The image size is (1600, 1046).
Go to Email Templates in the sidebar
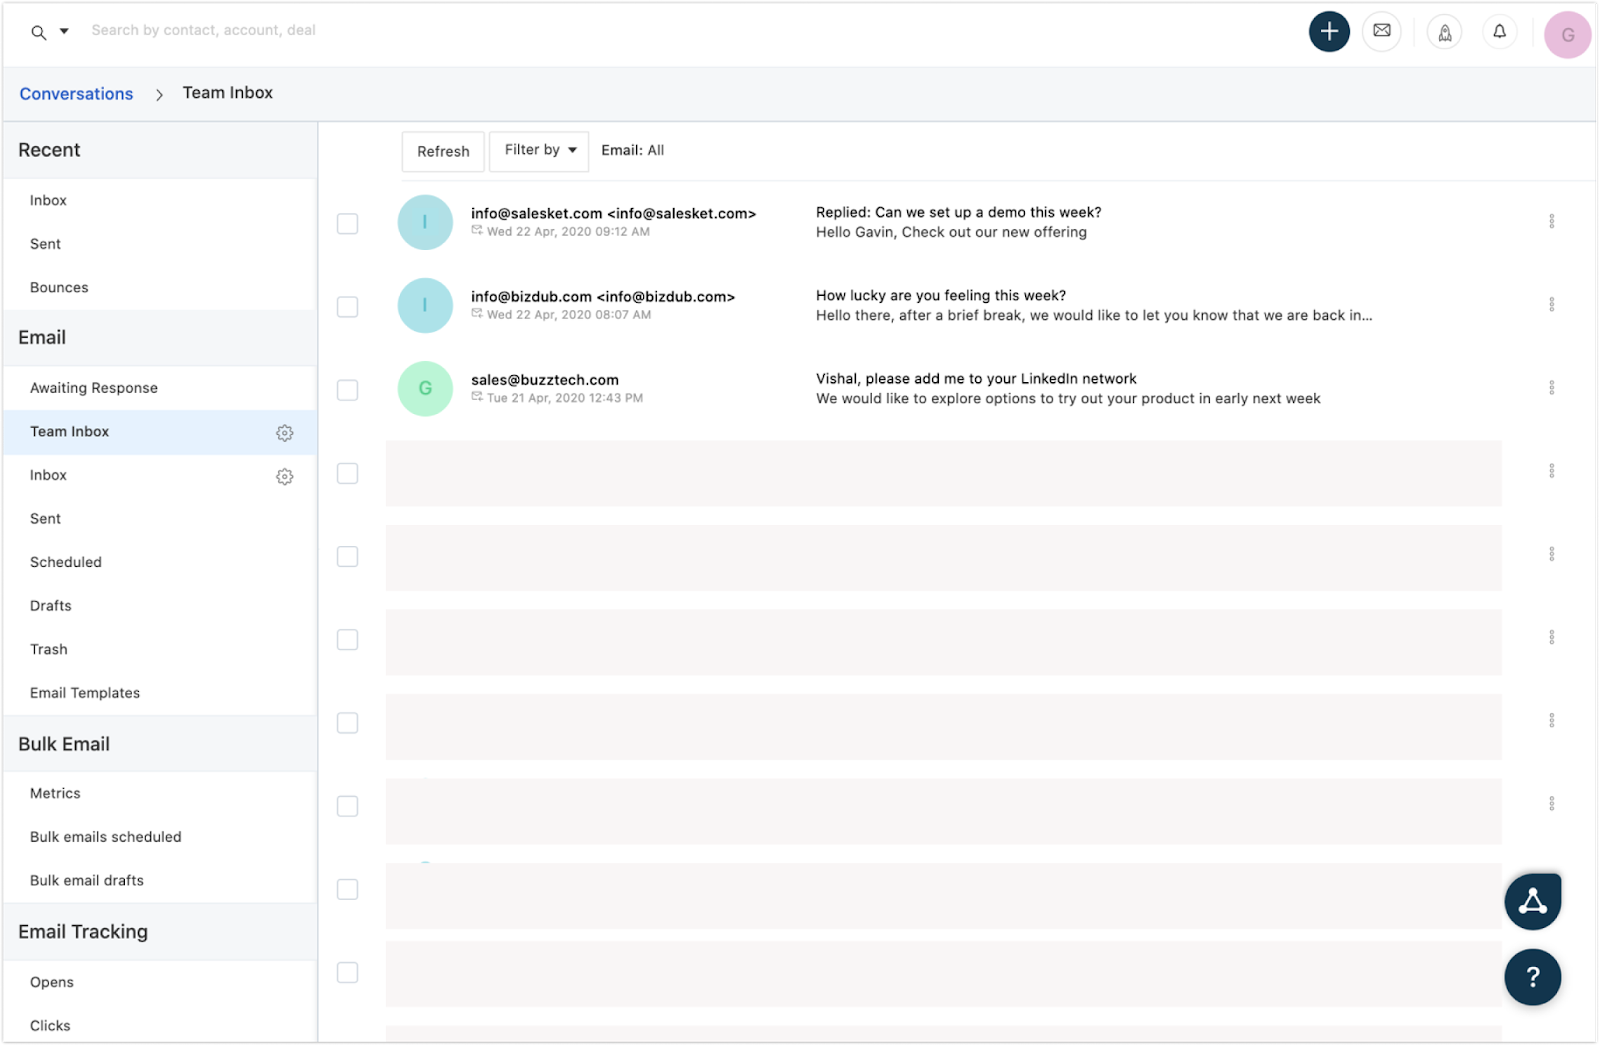point(84,692)
